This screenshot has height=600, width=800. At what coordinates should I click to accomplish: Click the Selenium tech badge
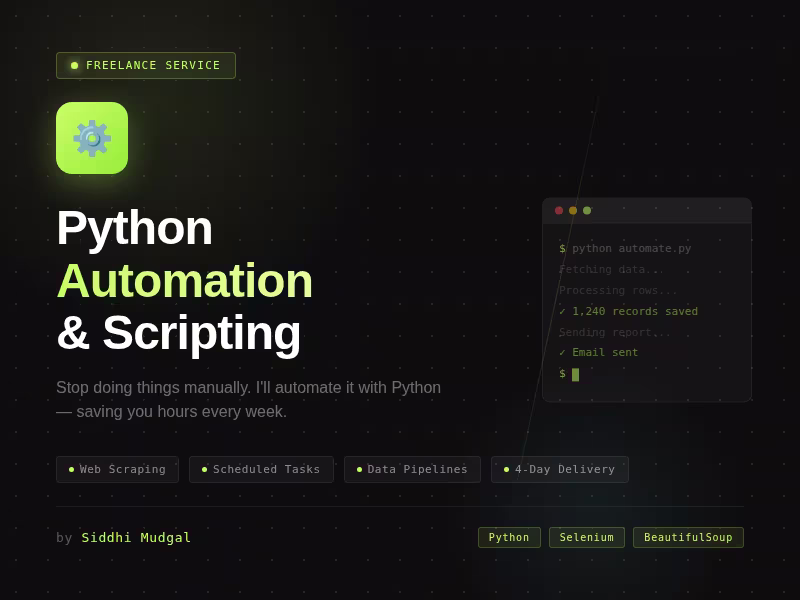(x=587, y=537)
